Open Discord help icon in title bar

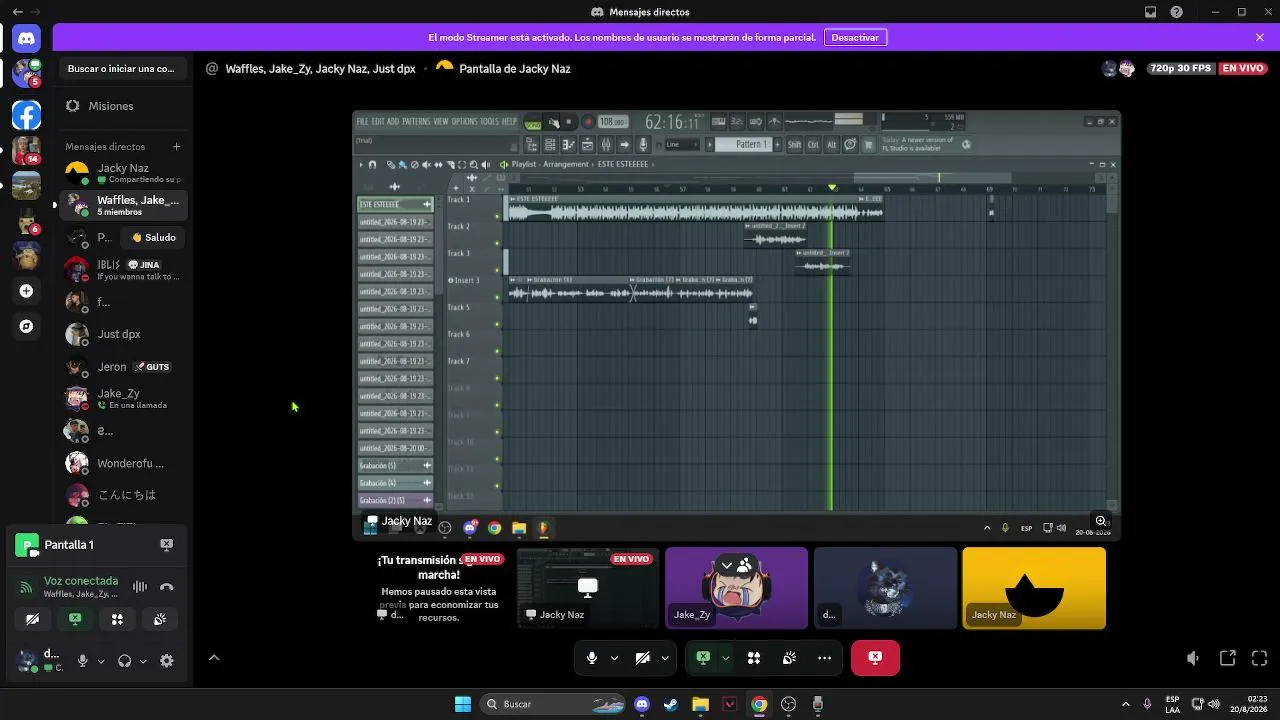(1177, 12)
